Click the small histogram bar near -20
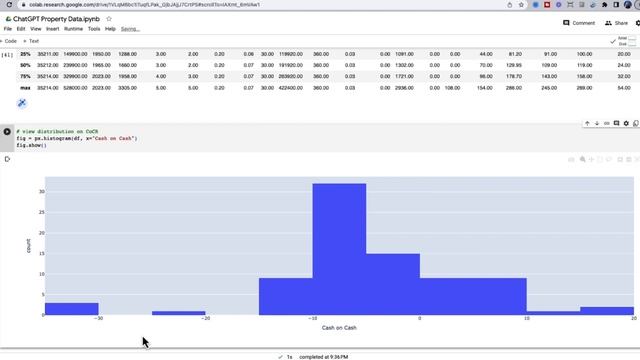The height and width of the screenshot is (360, 640). click(x=179, y=313)
